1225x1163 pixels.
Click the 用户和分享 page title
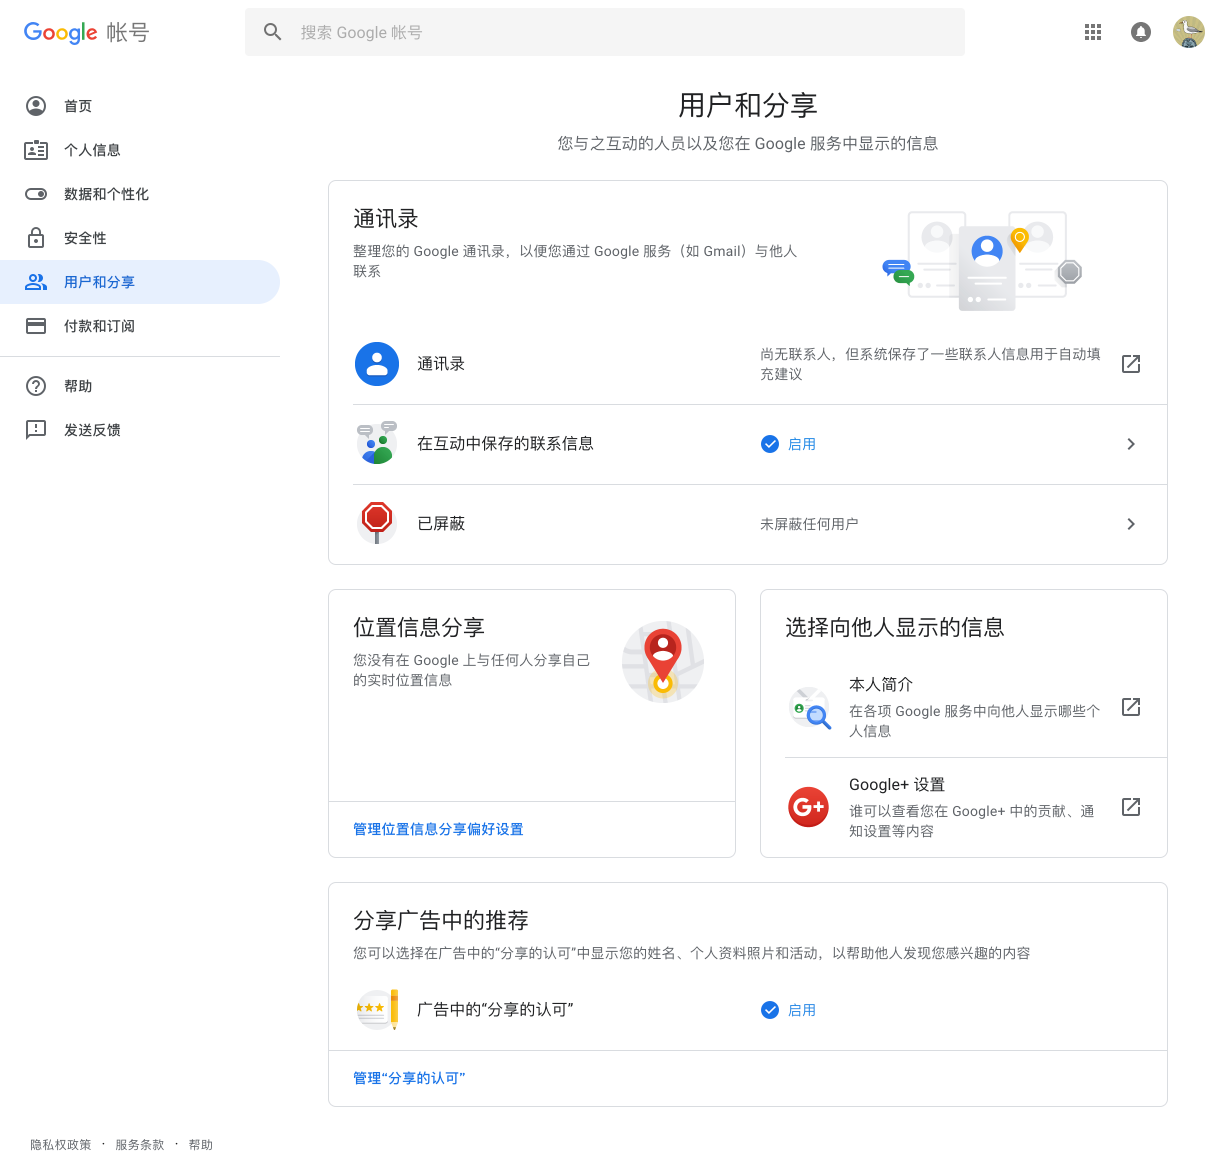[748, 105]
